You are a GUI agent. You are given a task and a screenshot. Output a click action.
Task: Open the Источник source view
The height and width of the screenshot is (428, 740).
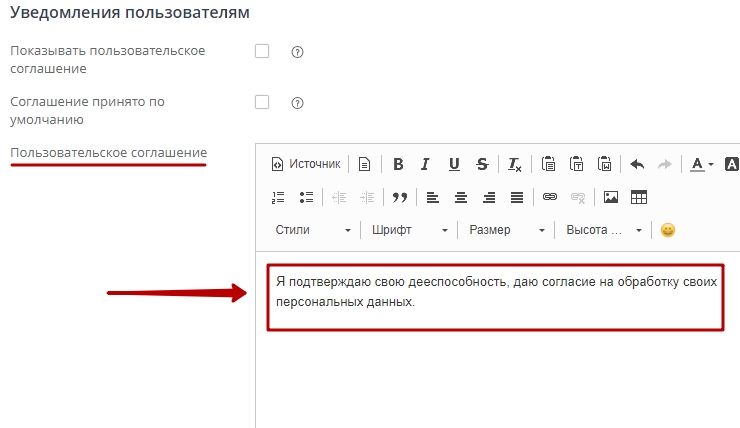pyautogui.click(x=306, y=164)
